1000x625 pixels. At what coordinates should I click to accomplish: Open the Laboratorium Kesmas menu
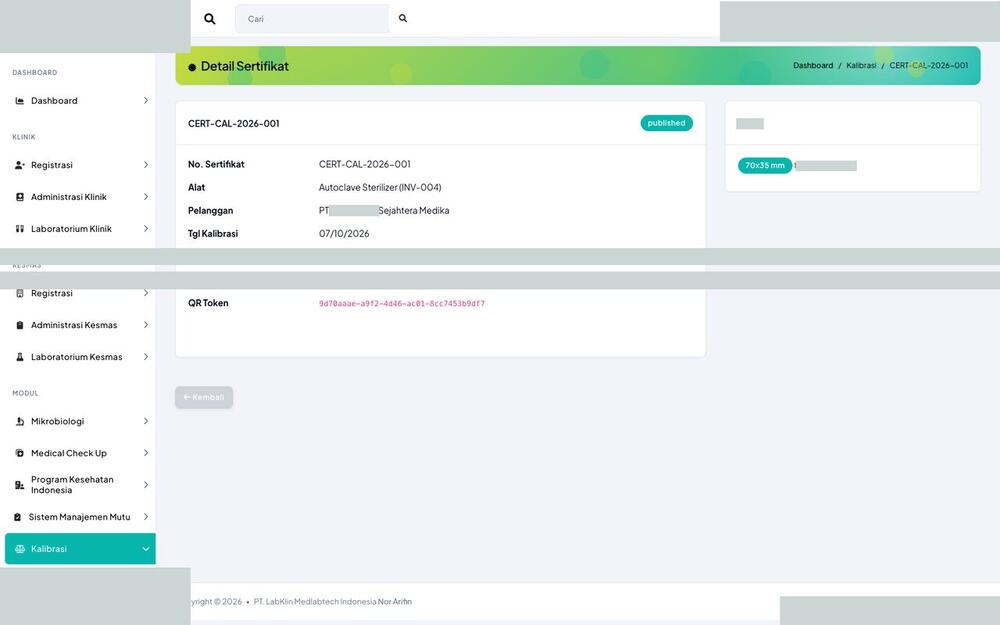[x=80, y=357]
